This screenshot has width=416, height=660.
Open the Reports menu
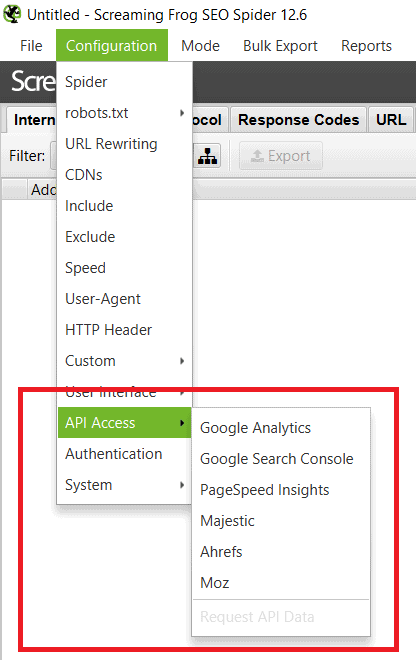coord(366,45)
